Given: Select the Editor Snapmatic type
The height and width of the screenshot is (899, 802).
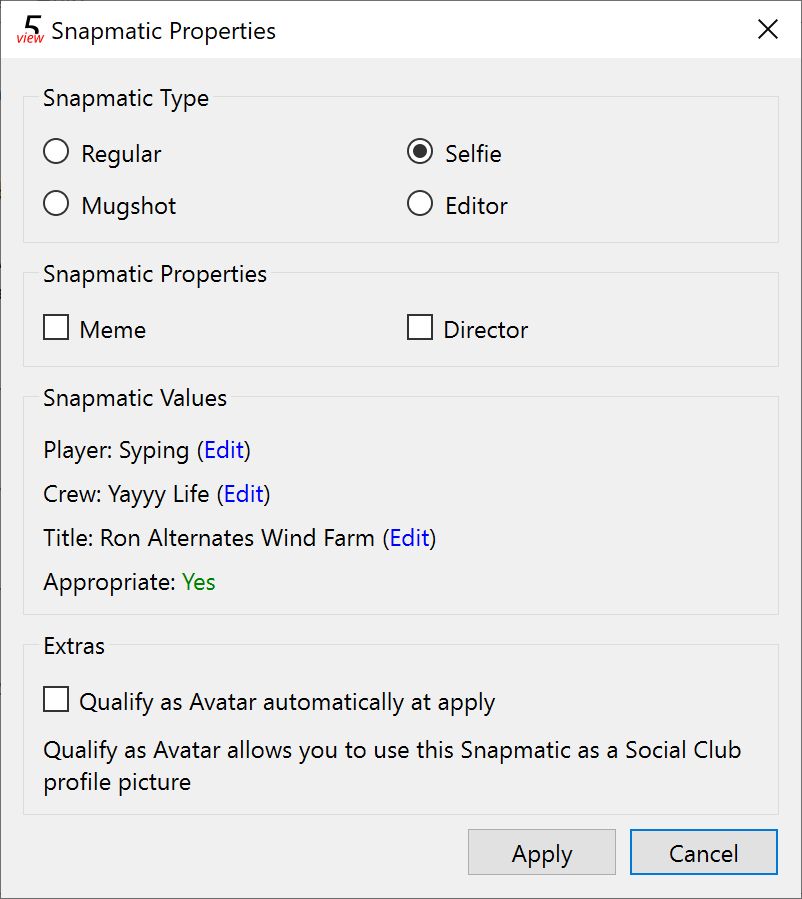Looking at the screenshot, I should click(420, 204).
